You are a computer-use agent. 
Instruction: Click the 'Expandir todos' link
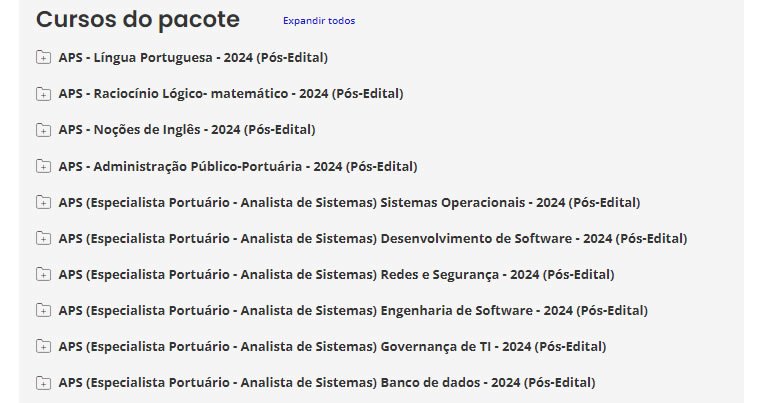pos(318,21)
